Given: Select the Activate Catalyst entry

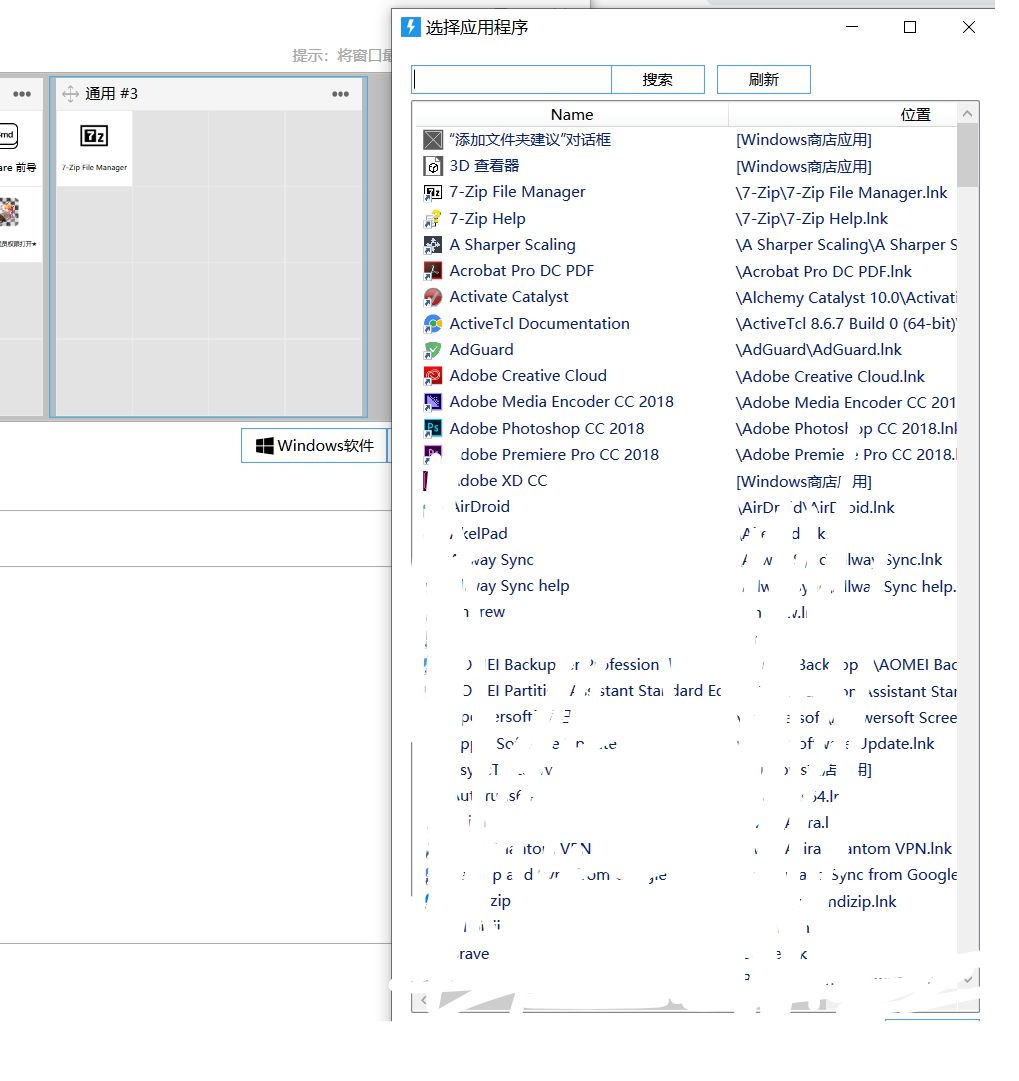Looking at the screenshot, I should point(509,297).
